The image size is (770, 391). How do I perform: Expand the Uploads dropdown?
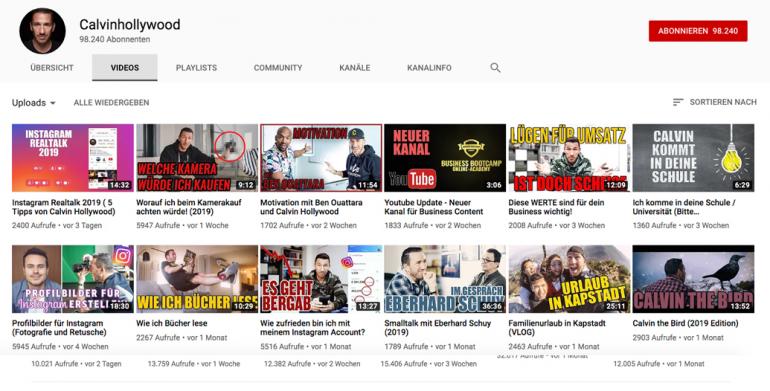coord(34,103)
